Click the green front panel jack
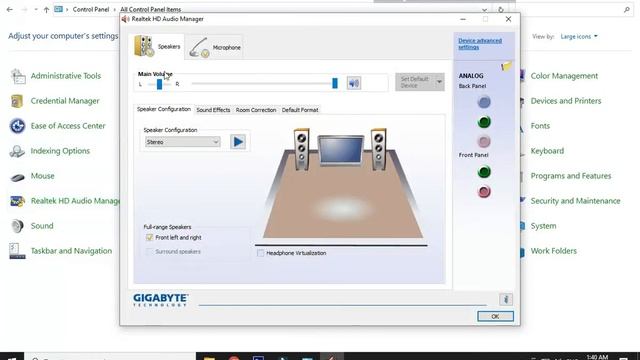Viewport: 640px width, 360px height. pyautogui.click(x=484, y=172)
